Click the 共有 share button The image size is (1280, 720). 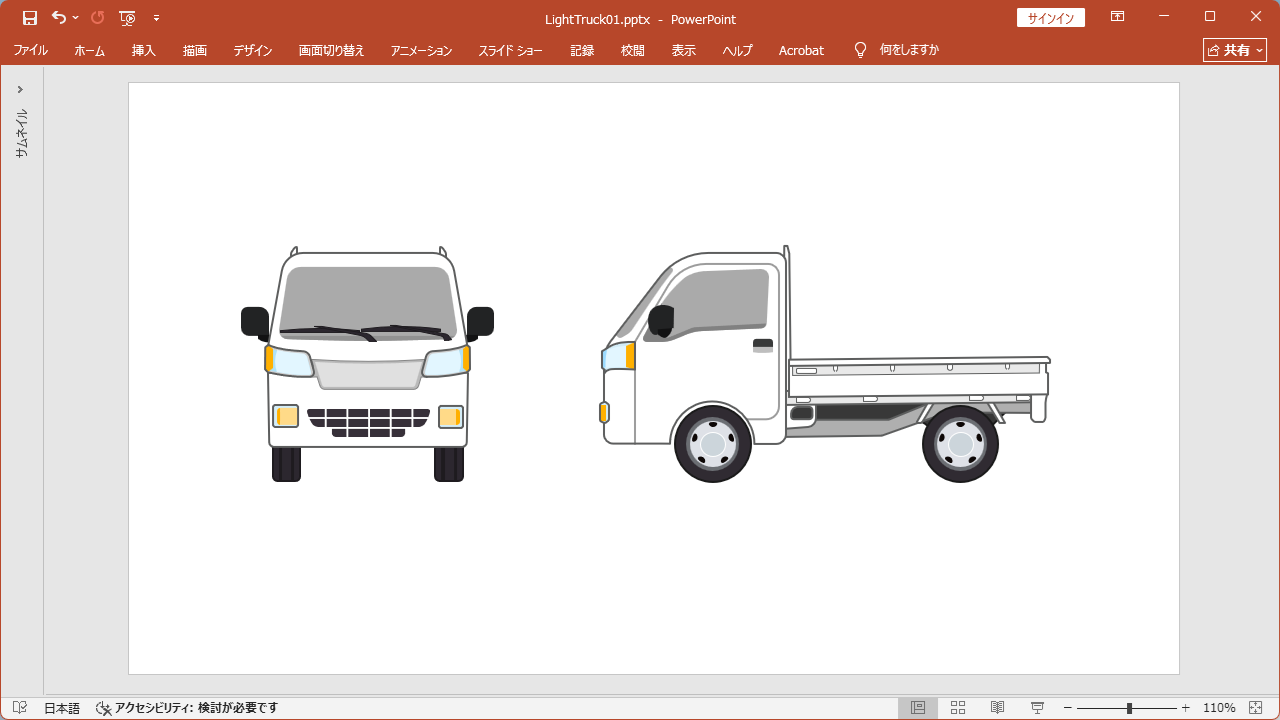pyautogui.click(x=1234, y=50)
